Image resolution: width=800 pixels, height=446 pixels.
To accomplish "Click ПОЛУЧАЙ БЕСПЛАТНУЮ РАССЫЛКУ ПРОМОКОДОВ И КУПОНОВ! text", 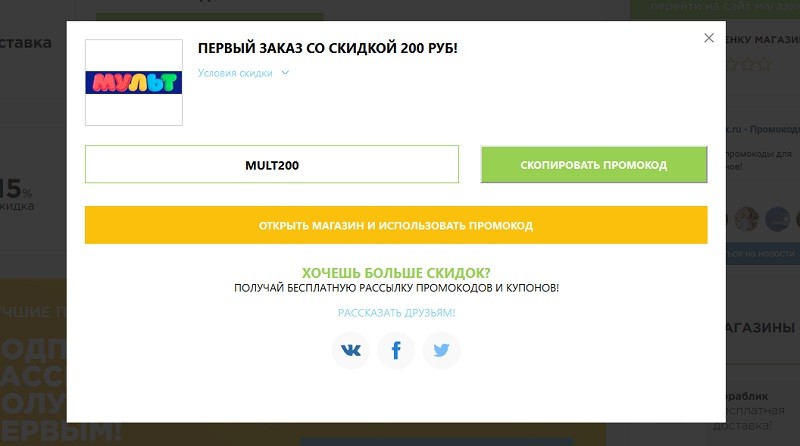I will click(396, 288).
